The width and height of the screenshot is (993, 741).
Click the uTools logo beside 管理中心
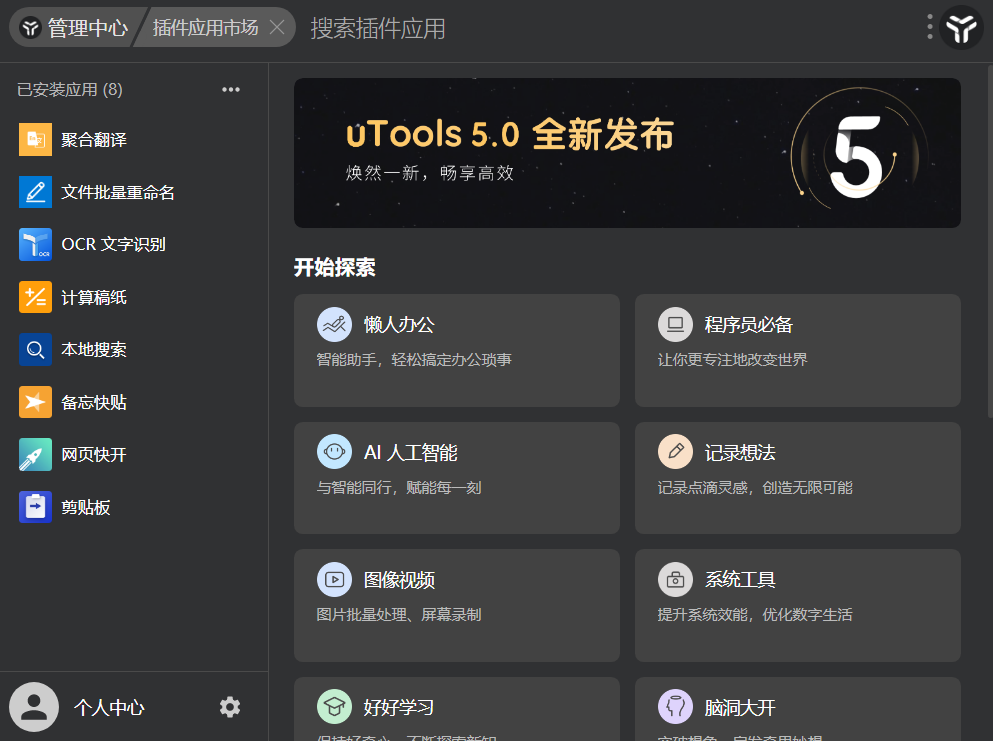30,28
